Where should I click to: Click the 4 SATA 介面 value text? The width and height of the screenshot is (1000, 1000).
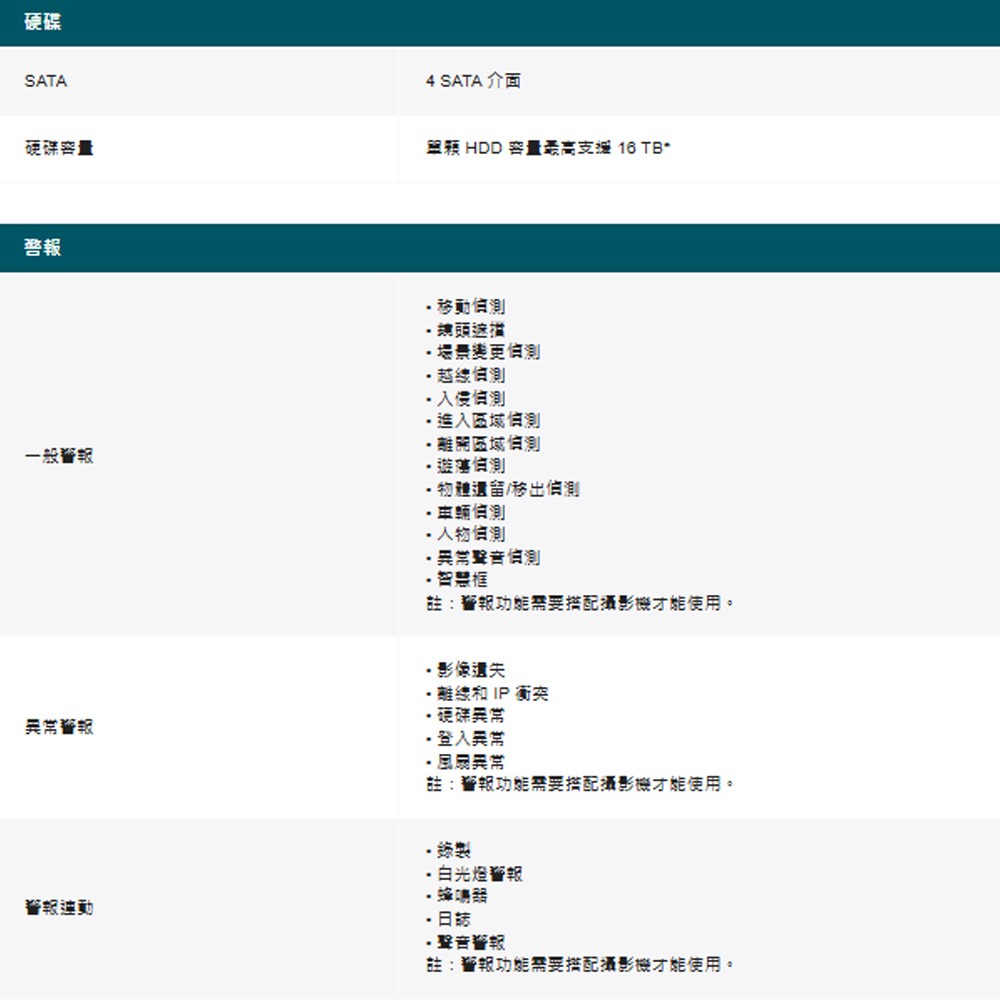(473, 81)
